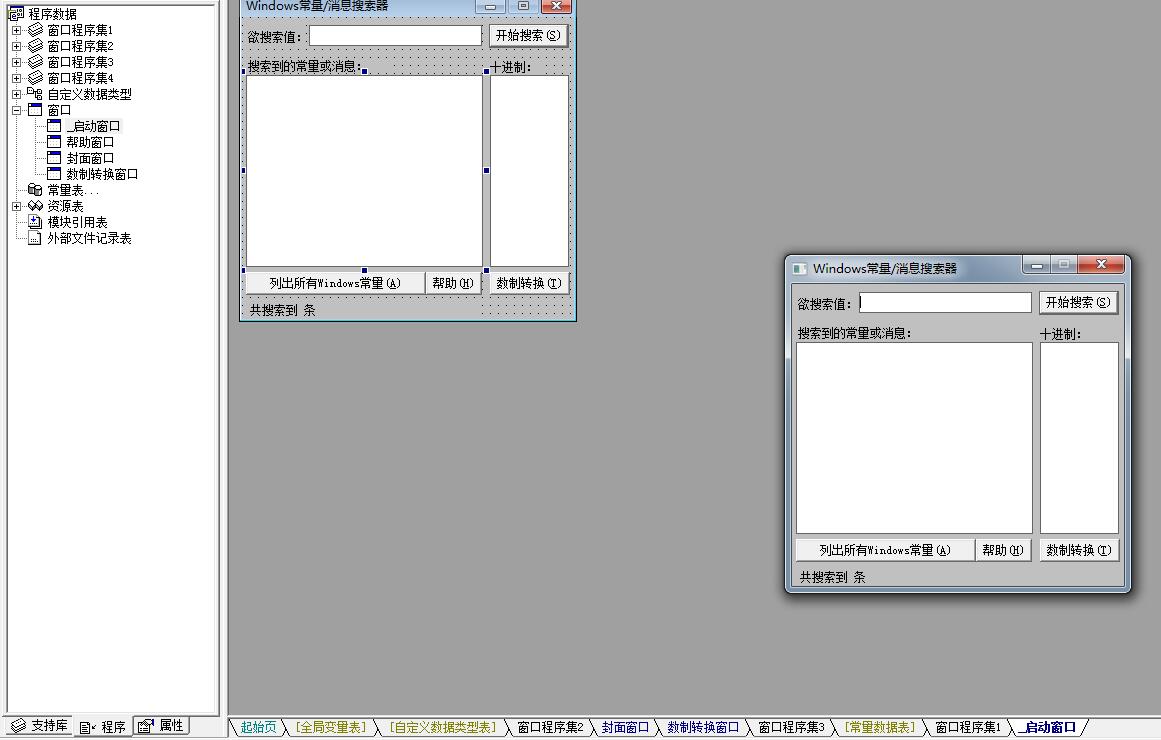Select the 模块引用表 icon
The width and height of the screenshot is (1161, 740).
(x=36, y=222)
